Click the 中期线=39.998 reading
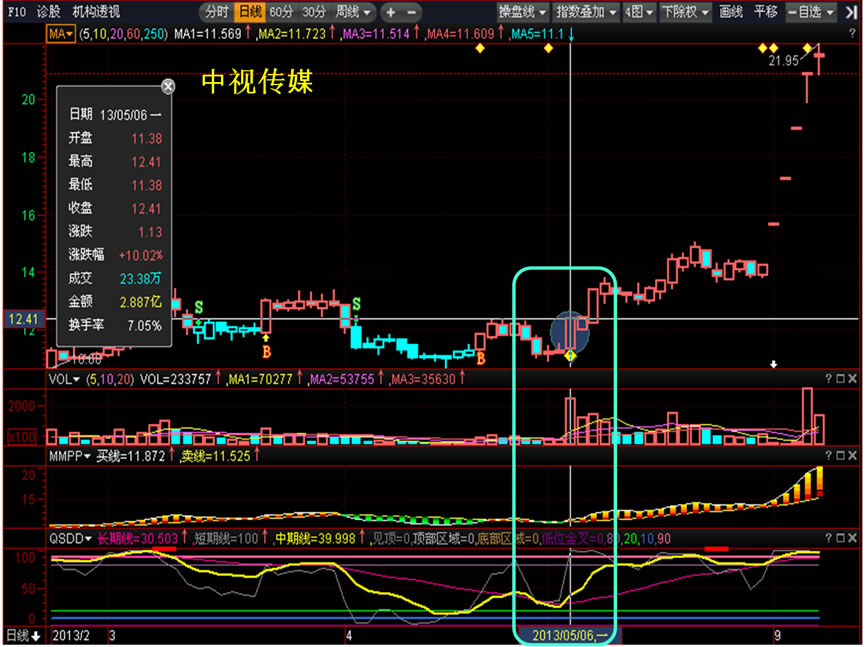 [315, 538]
